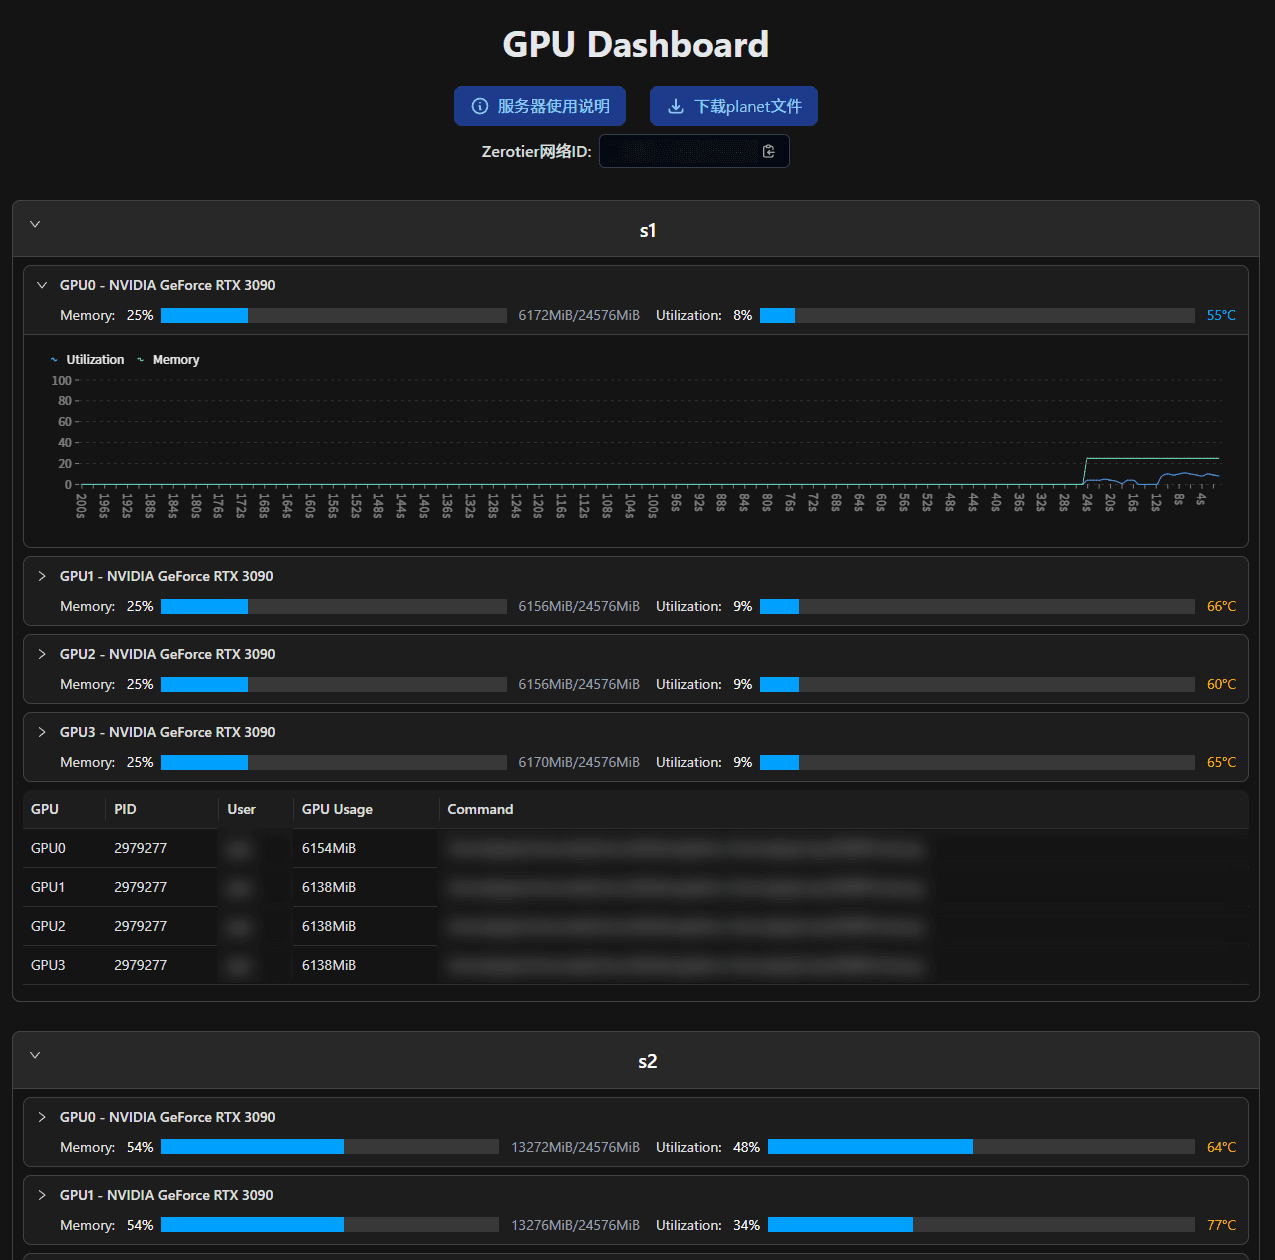This screenshot has height=1260, width=1275.
Task: Expand s1 GPU1 details
Action: [x=42, y=576]
